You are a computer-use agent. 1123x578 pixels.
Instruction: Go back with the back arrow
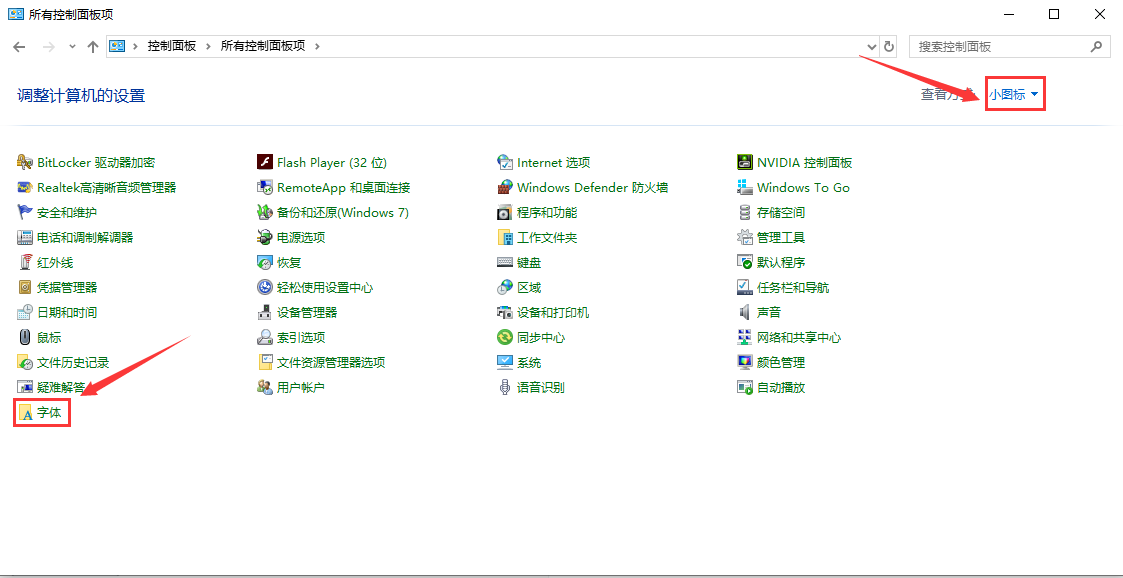[19, 47]
